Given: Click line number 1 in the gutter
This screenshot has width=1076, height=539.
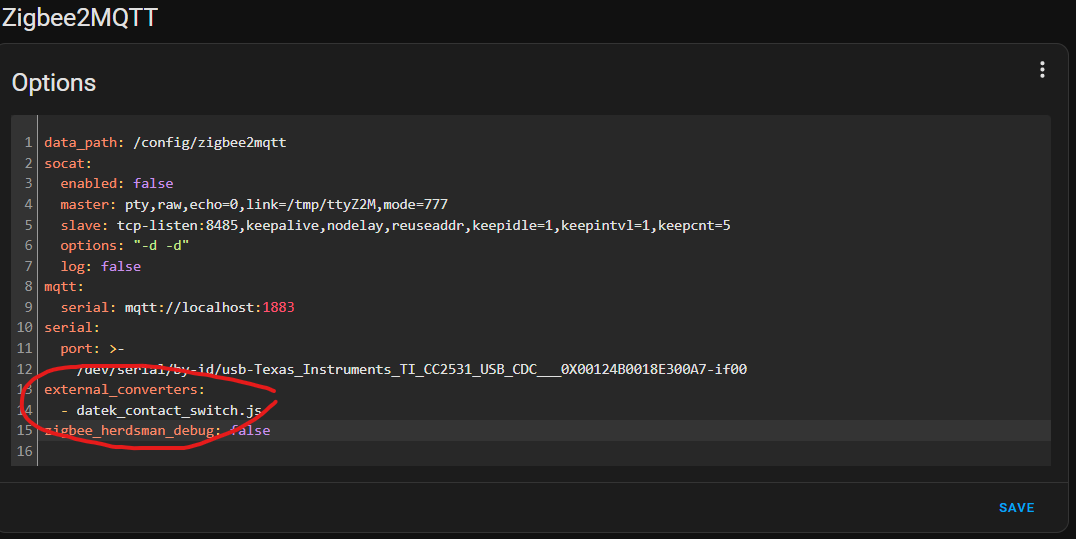Looking at the screenshot, I should pyautogui.click(x=28, y=143).
